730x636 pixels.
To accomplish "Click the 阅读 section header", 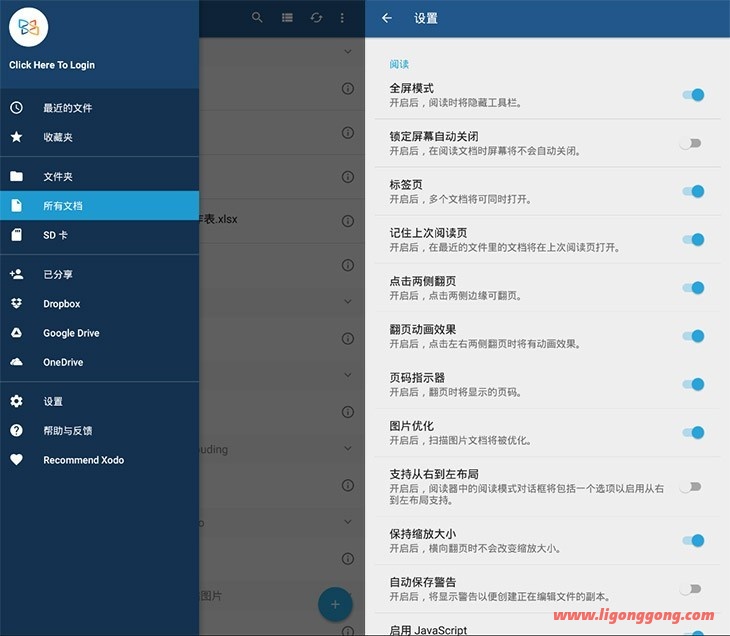I will [399, 64].
